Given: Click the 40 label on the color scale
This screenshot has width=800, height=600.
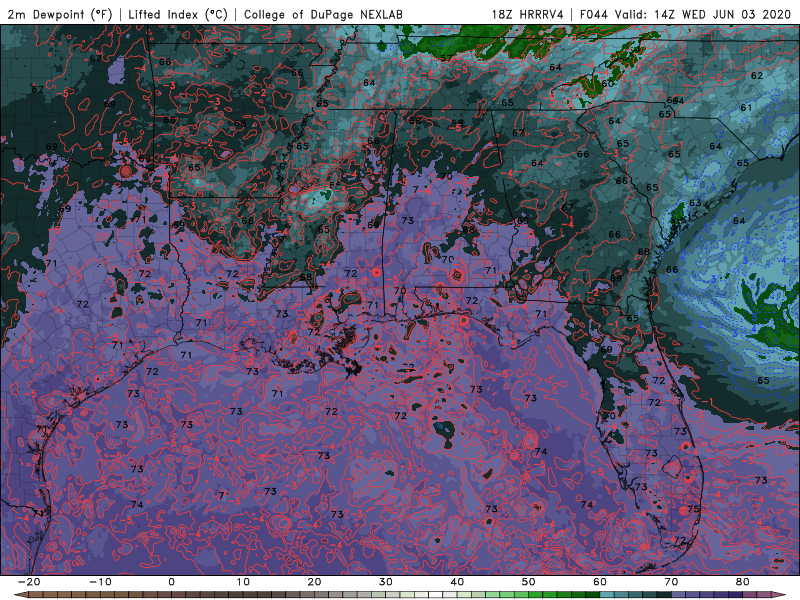Looking at the screenshot, I should 457,582.
